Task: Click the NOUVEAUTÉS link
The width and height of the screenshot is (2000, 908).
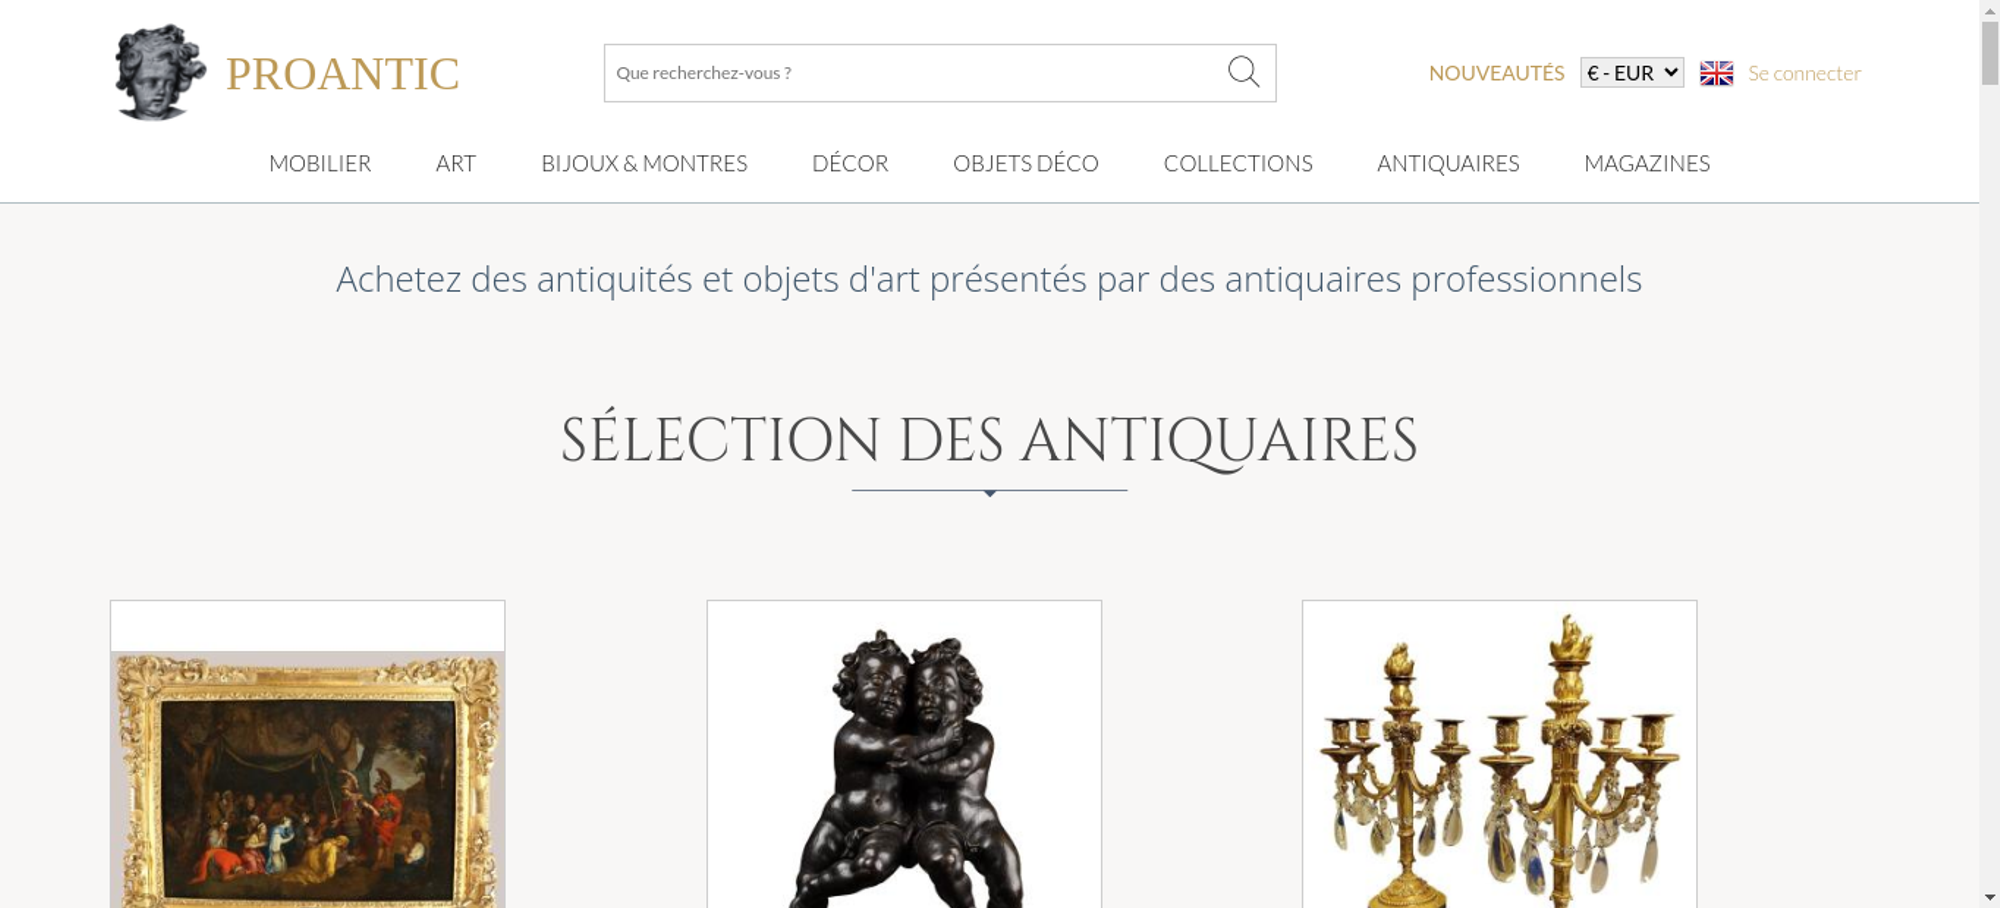Action: [1496, 73]
